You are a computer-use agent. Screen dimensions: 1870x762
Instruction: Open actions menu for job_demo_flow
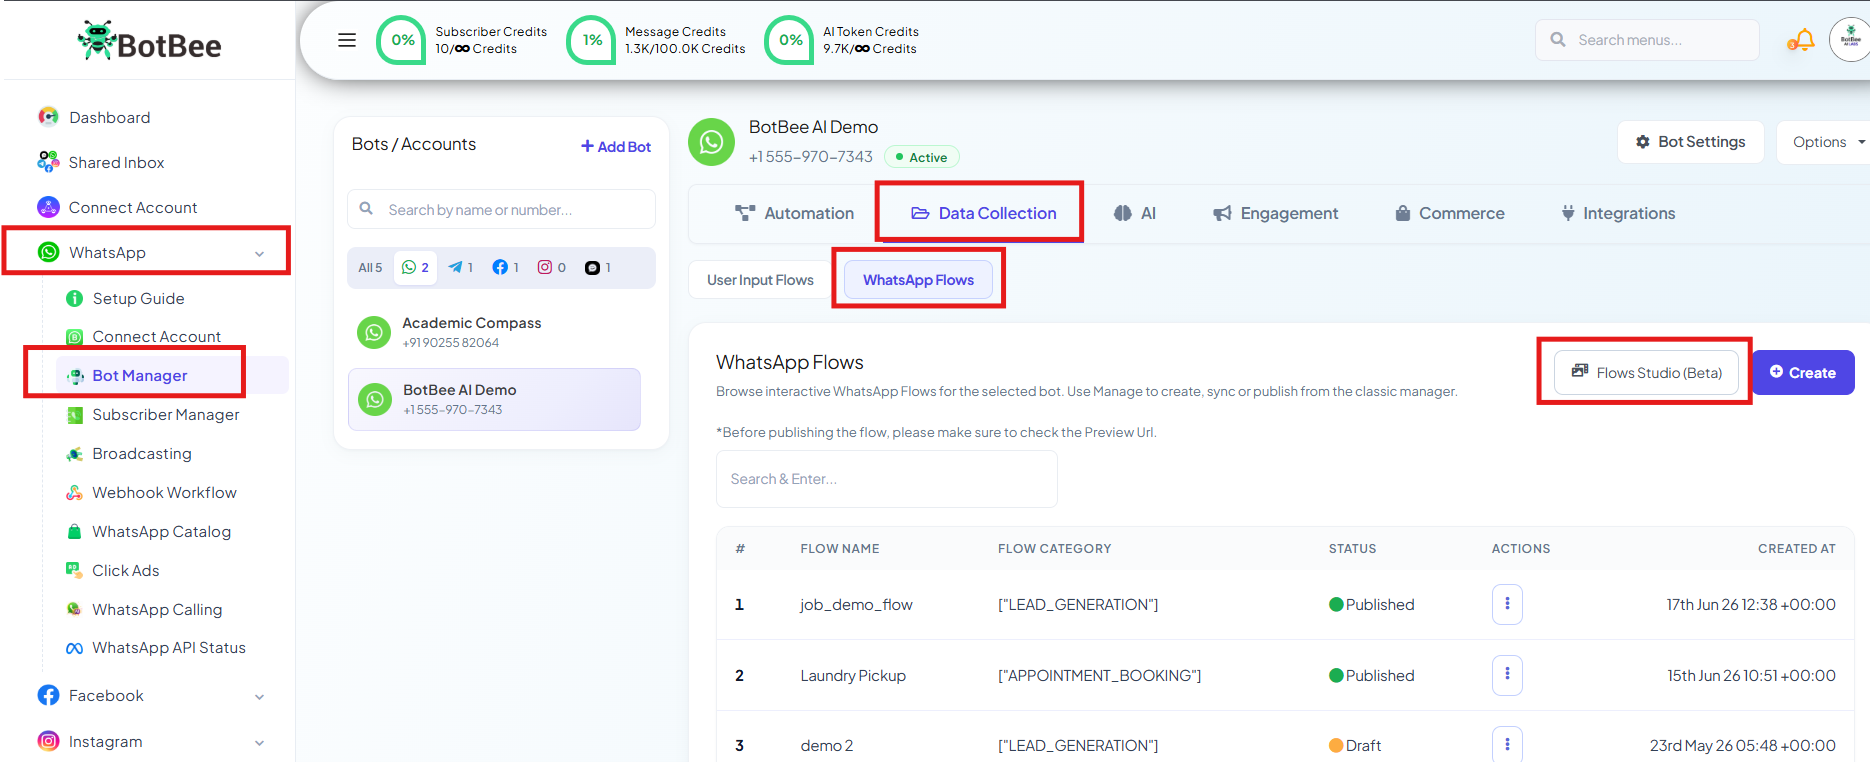[1507, 604]
